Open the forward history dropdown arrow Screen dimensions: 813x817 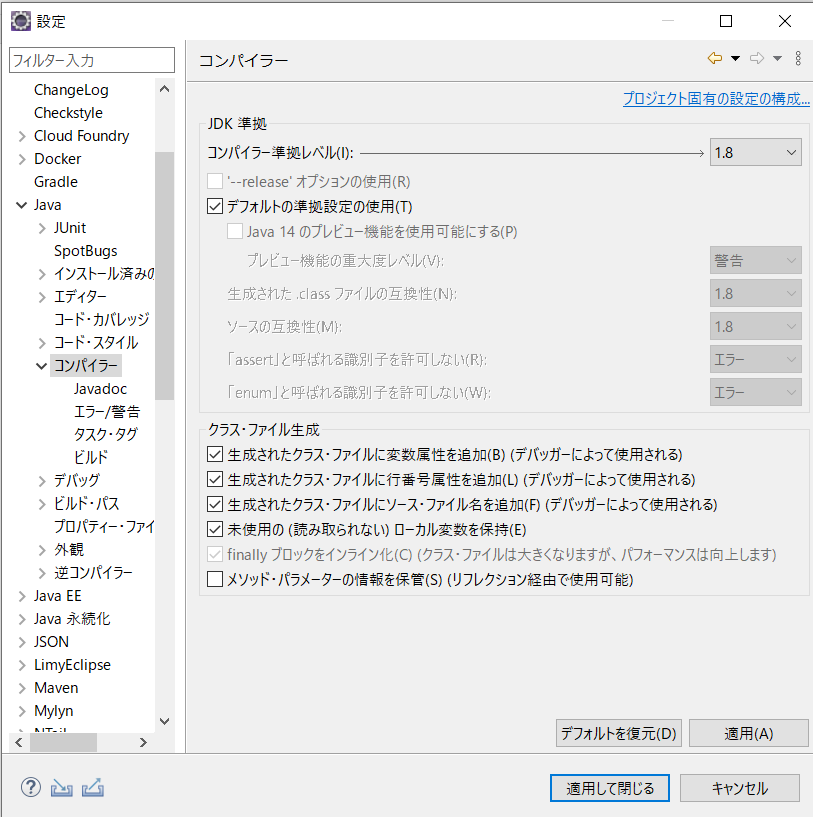pyautogui.click(x=777, y=58)
